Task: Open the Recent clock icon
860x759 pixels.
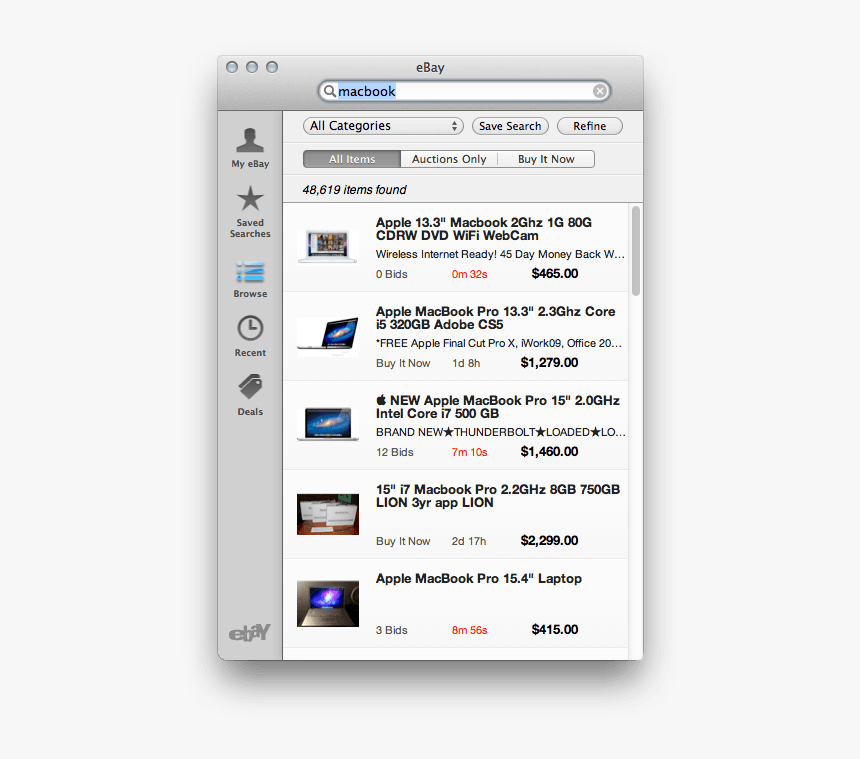Action: coord(250,328)
